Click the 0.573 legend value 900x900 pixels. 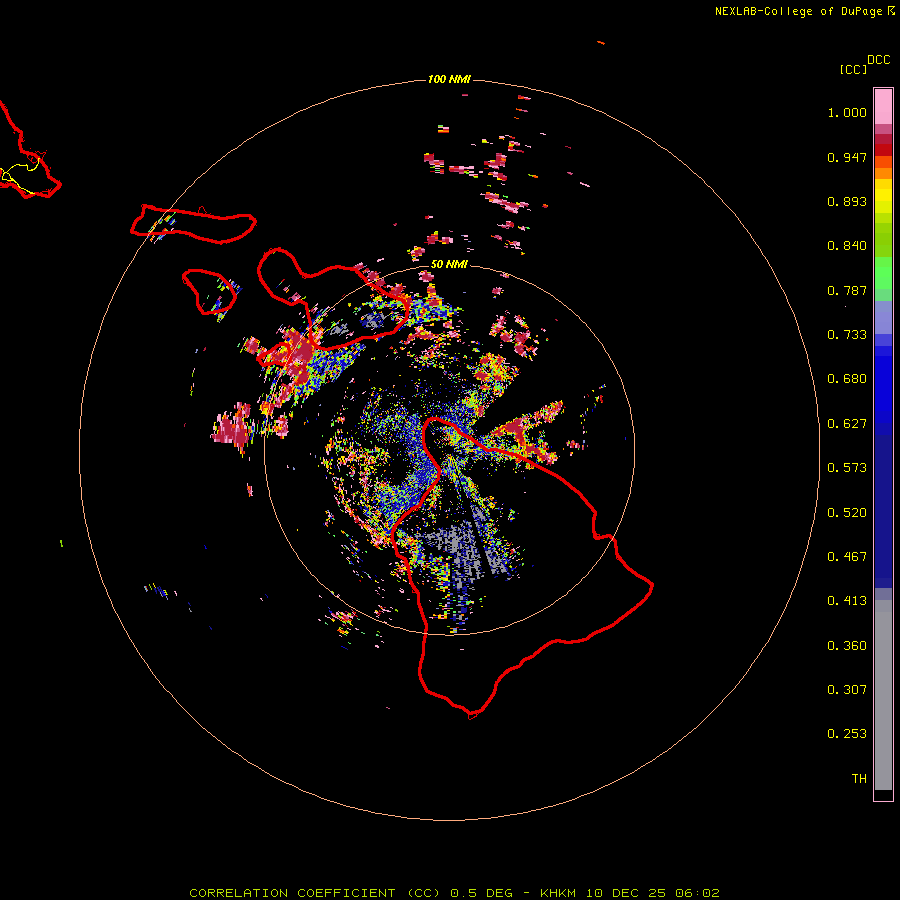[847, 468]
